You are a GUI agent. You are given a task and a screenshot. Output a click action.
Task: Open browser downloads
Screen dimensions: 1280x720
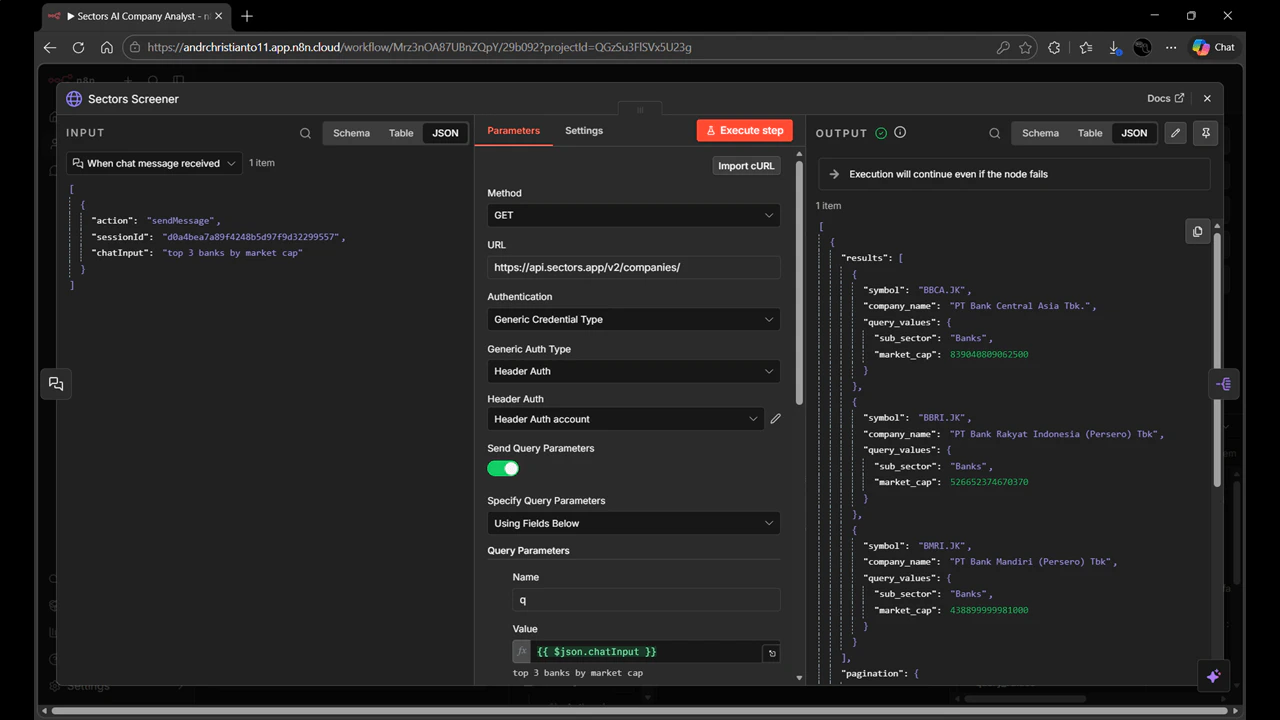pyautogui.click(x=1114, y=47)
